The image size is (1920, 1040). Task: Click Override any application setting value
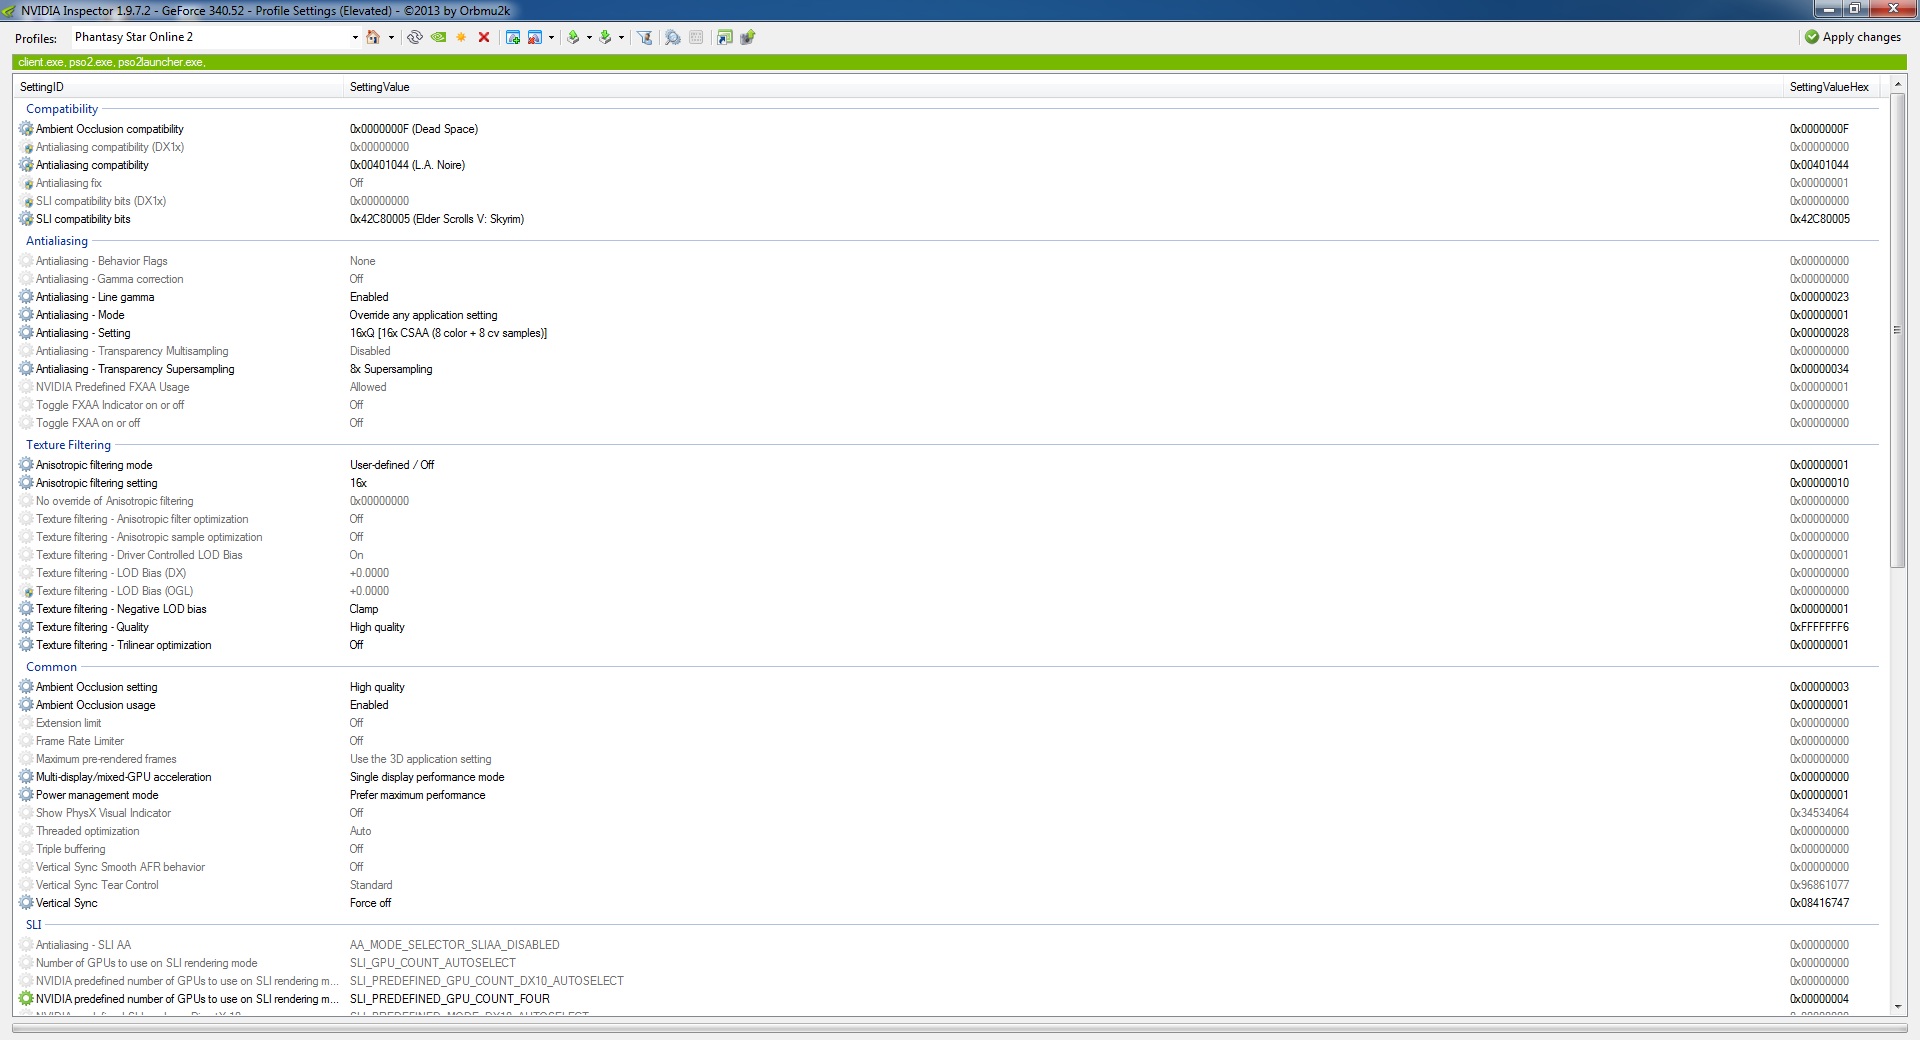(423, 315)
